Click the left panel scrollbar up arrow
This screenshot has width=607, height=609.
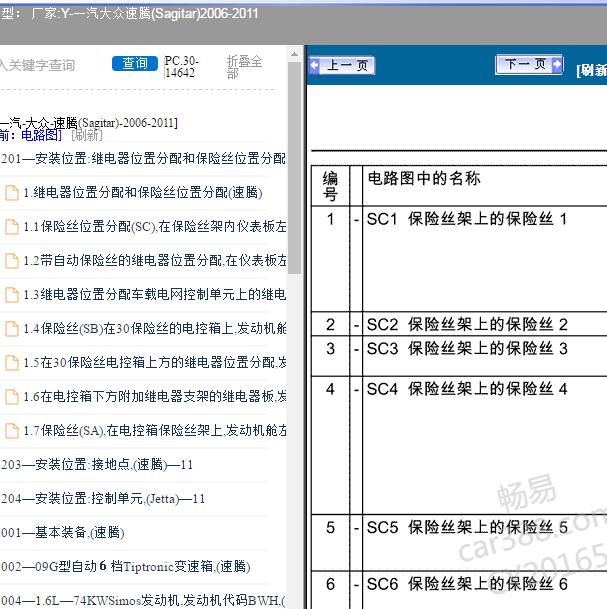click(x=294, y=54)
